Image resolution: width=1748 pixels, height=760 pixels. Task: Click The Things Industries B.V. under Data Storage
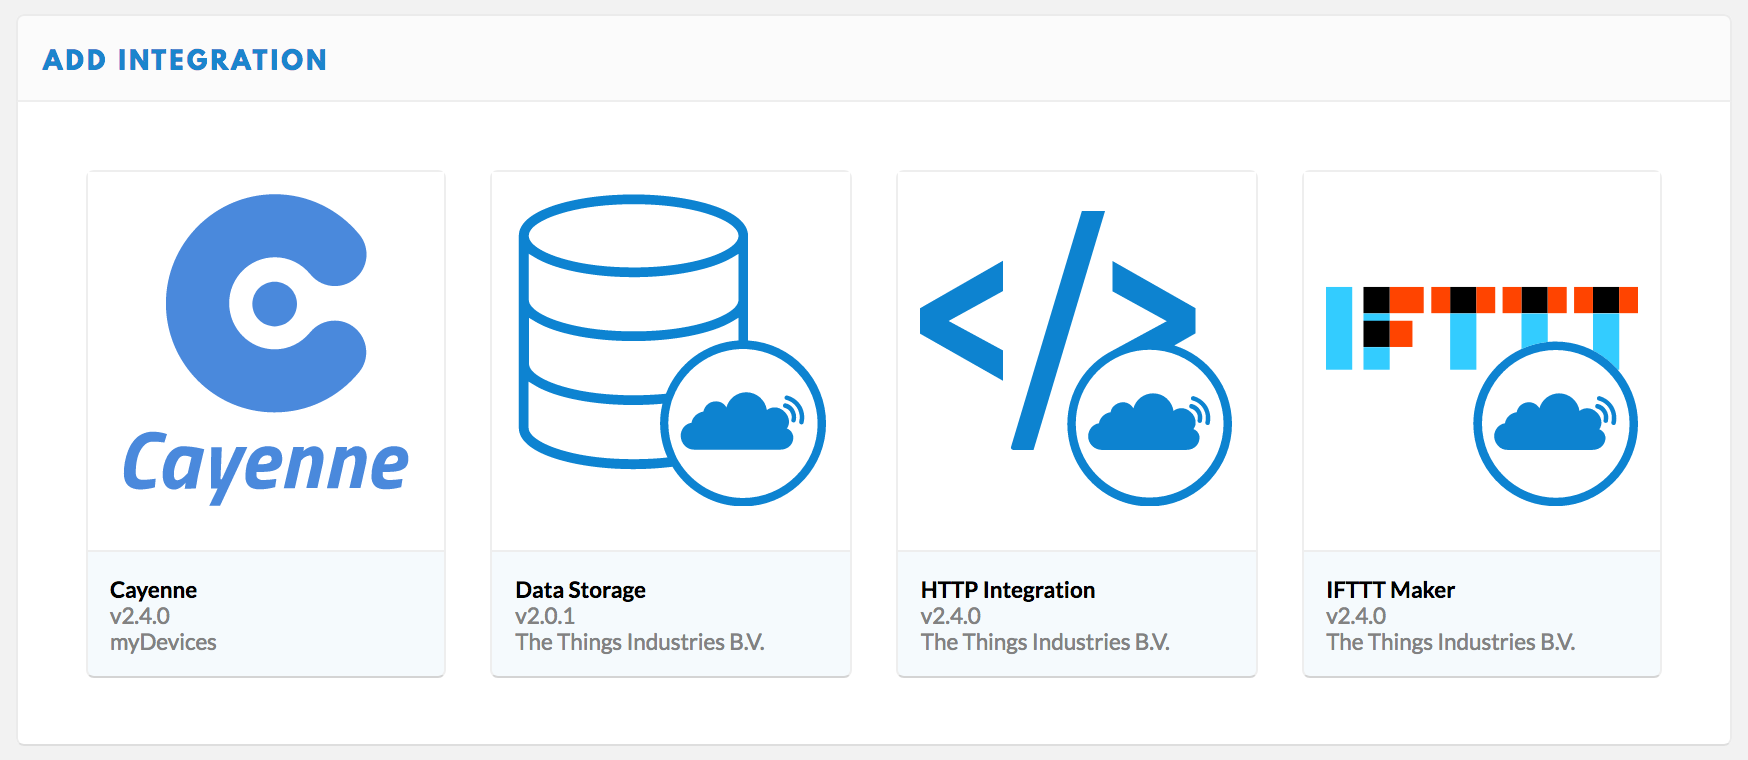[639, 642]
